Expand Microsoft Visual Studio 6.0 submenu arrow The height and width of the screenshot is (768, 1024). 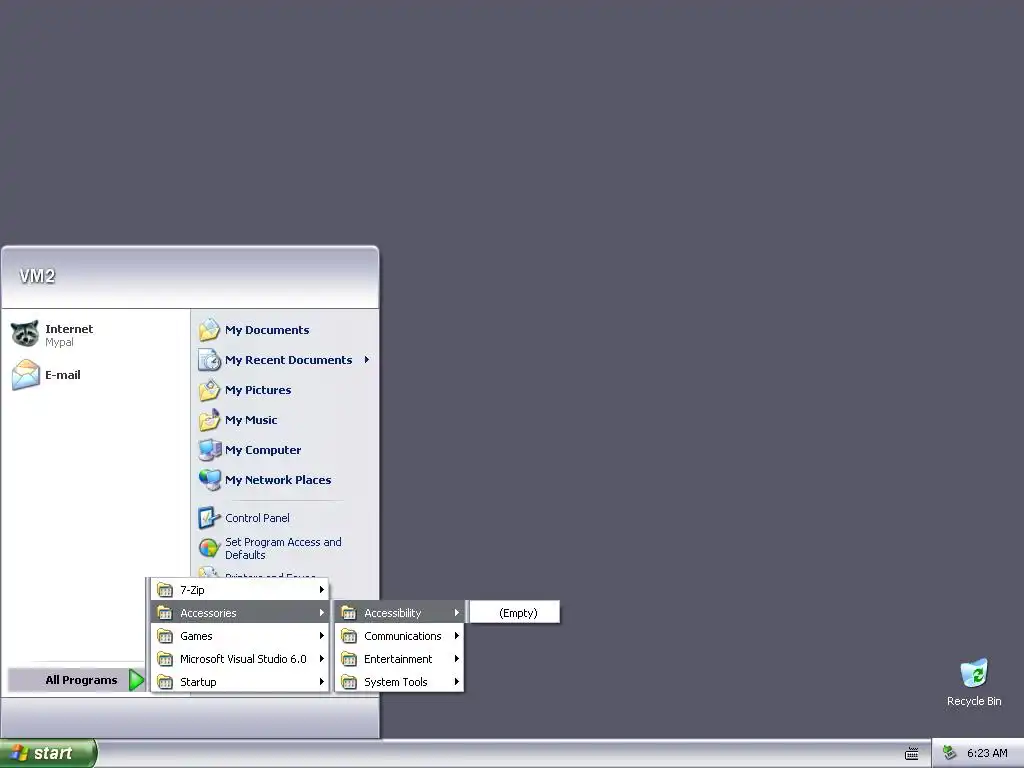321,659
